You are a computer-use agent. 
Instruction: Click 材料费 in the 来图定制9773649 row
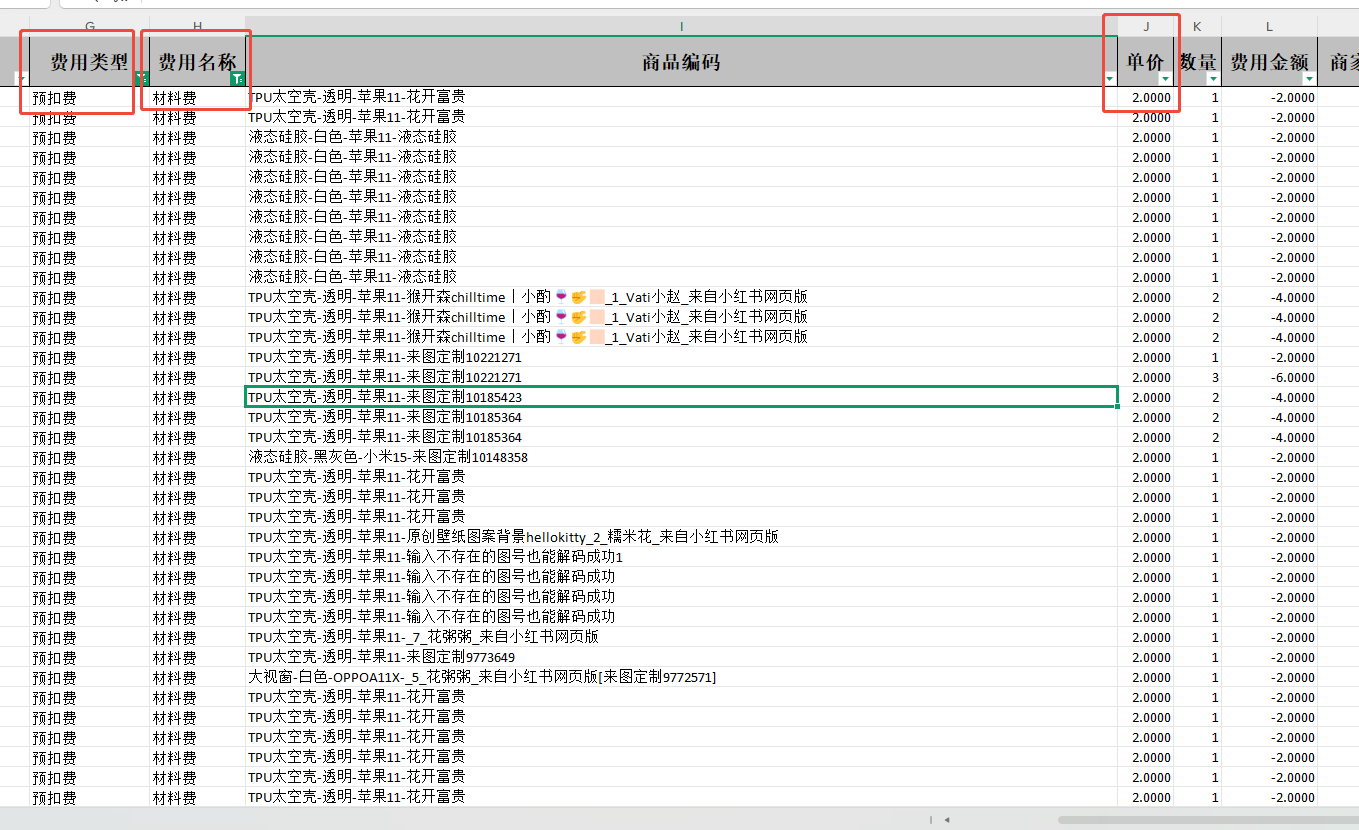tap(197, 657)
